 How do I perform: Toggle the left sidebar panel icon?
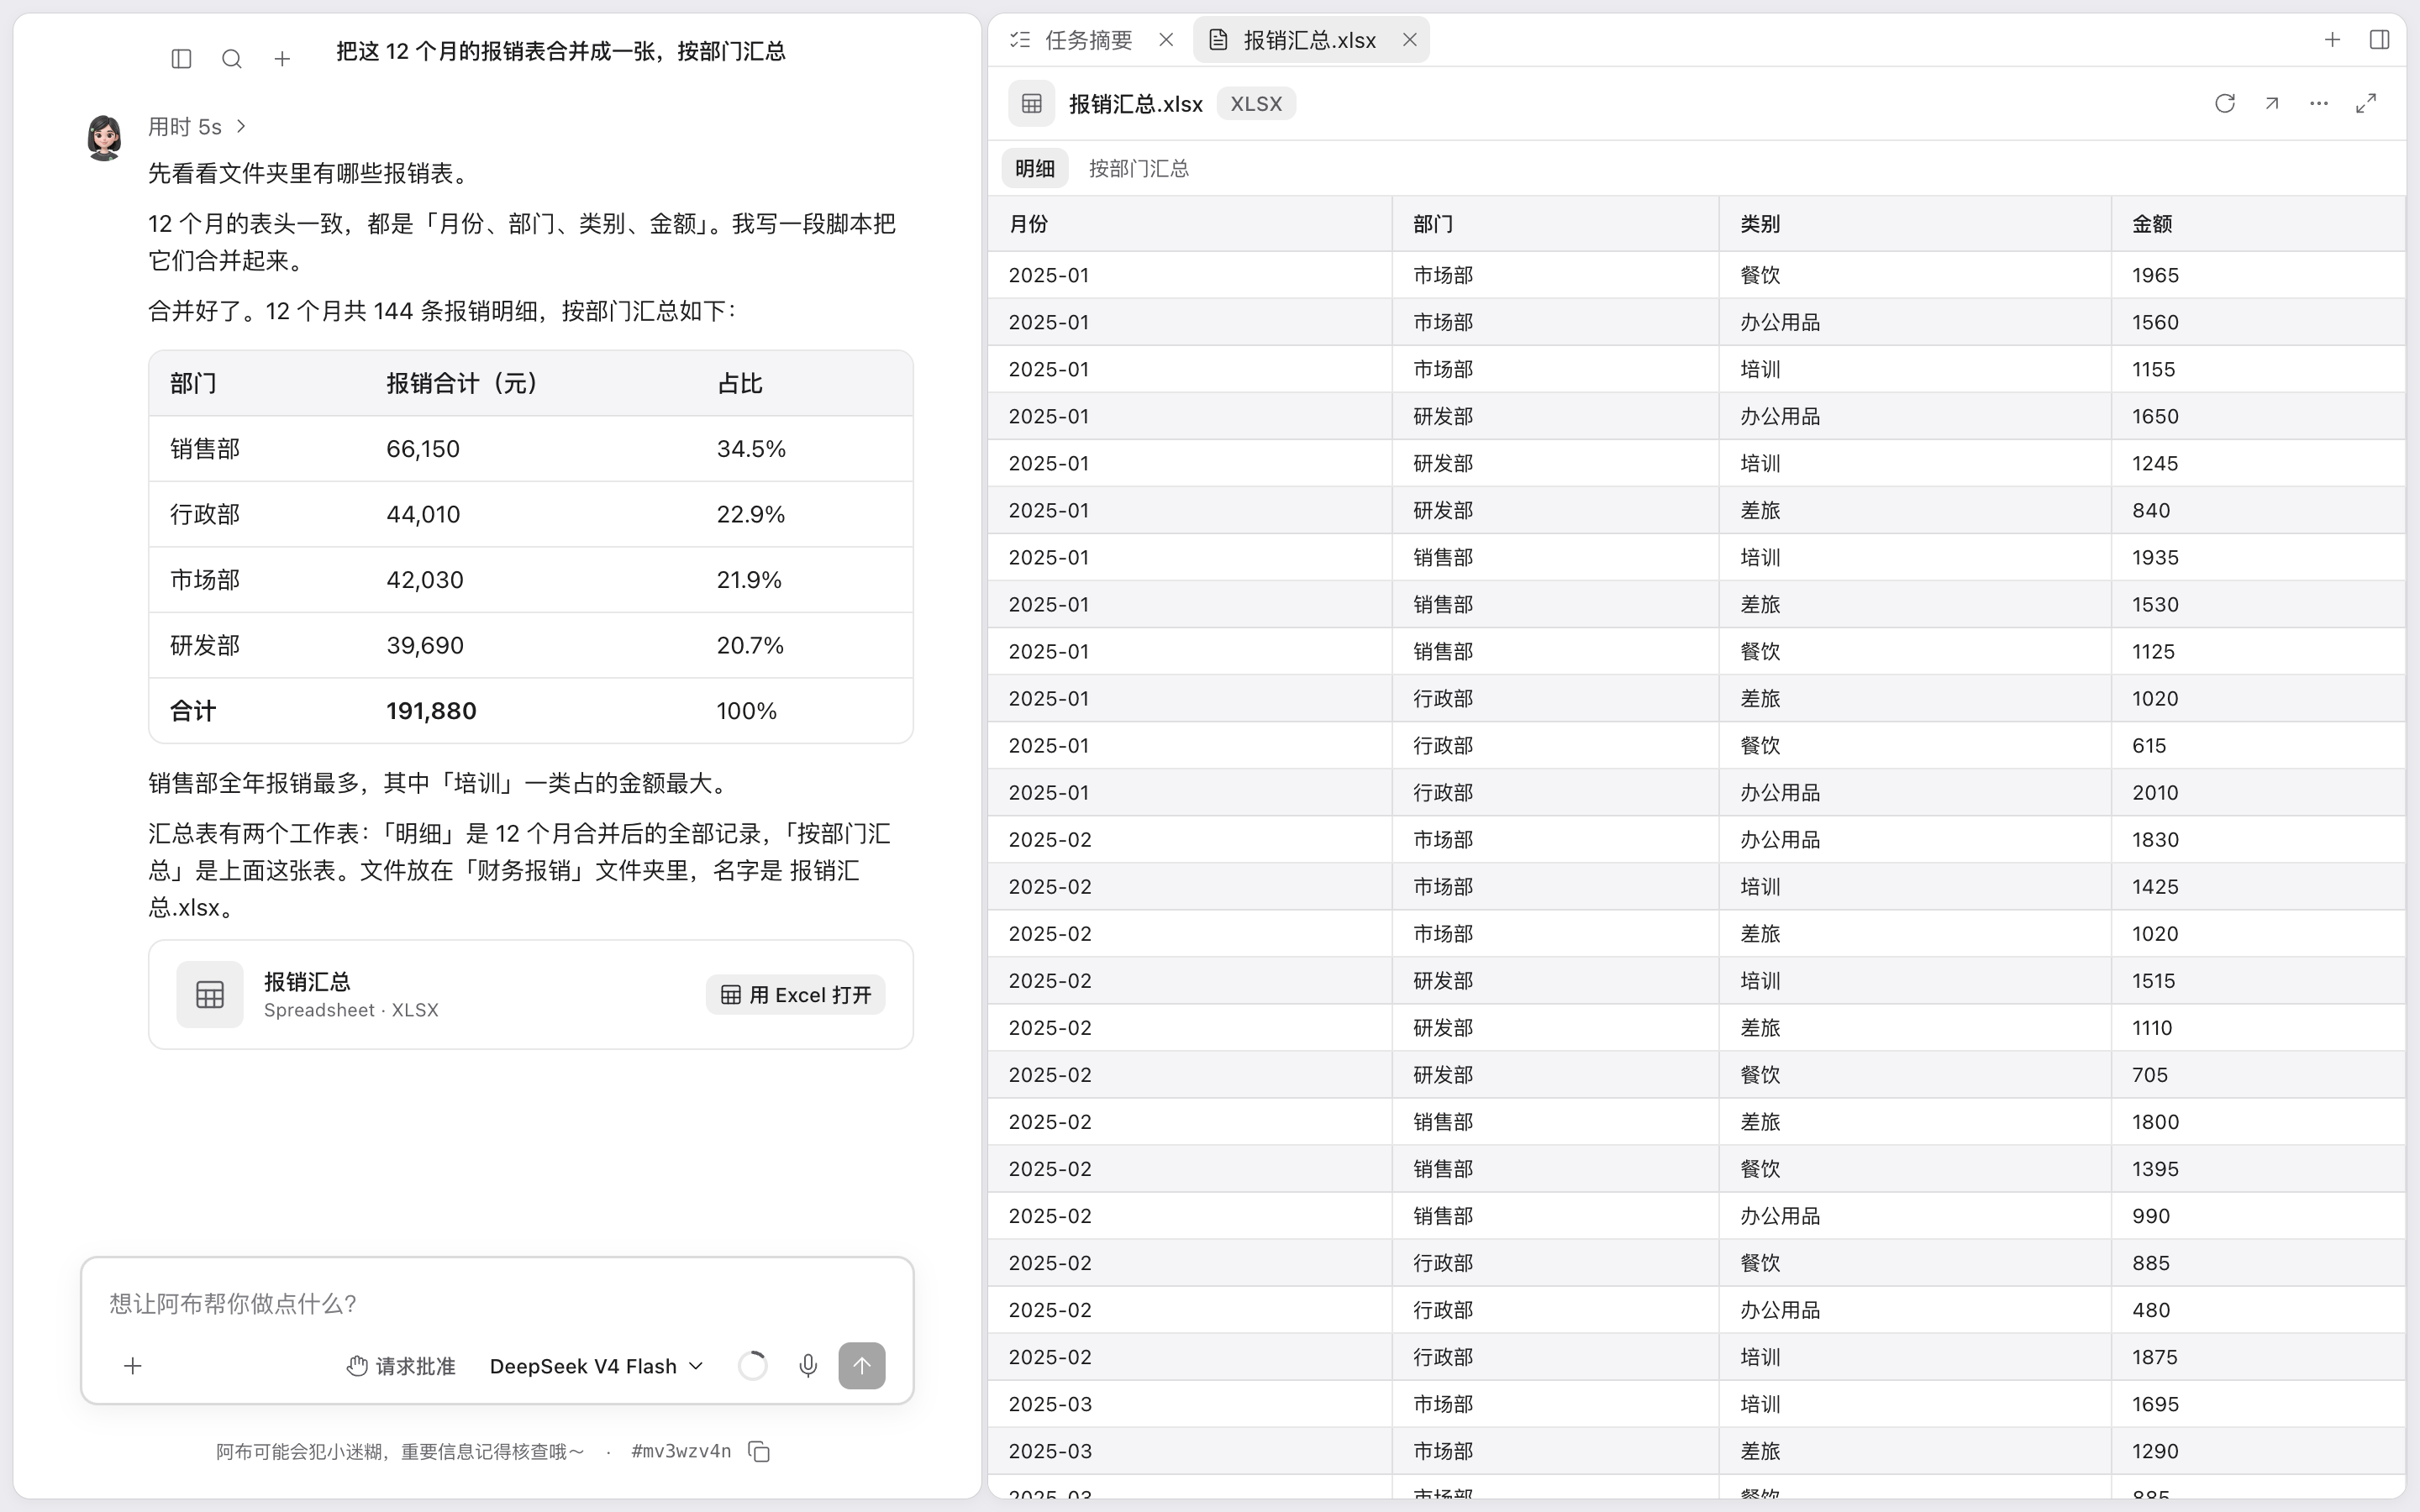(181, 59)
